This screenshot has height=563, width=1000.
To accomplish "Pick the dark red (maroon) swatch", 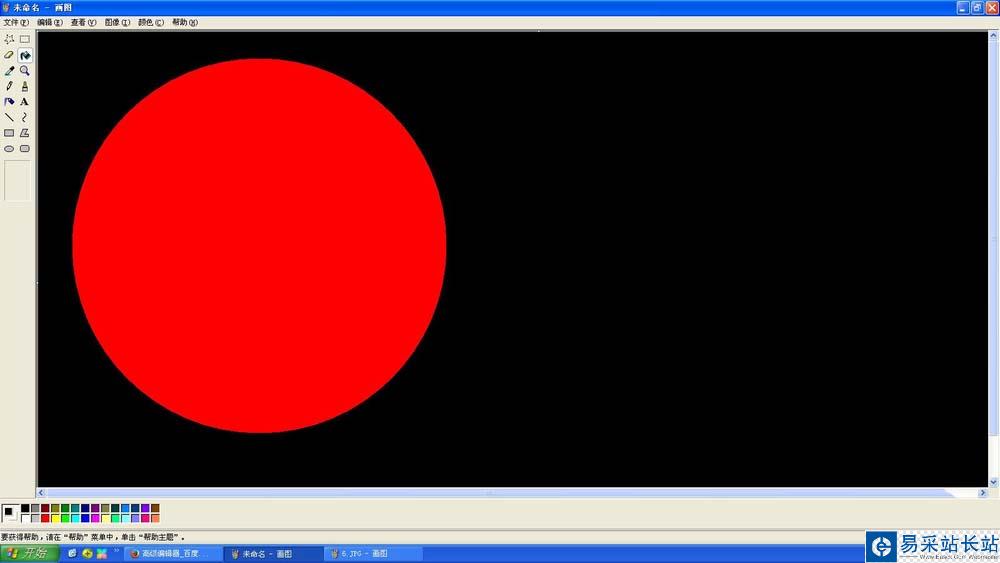I will [45, 508].
